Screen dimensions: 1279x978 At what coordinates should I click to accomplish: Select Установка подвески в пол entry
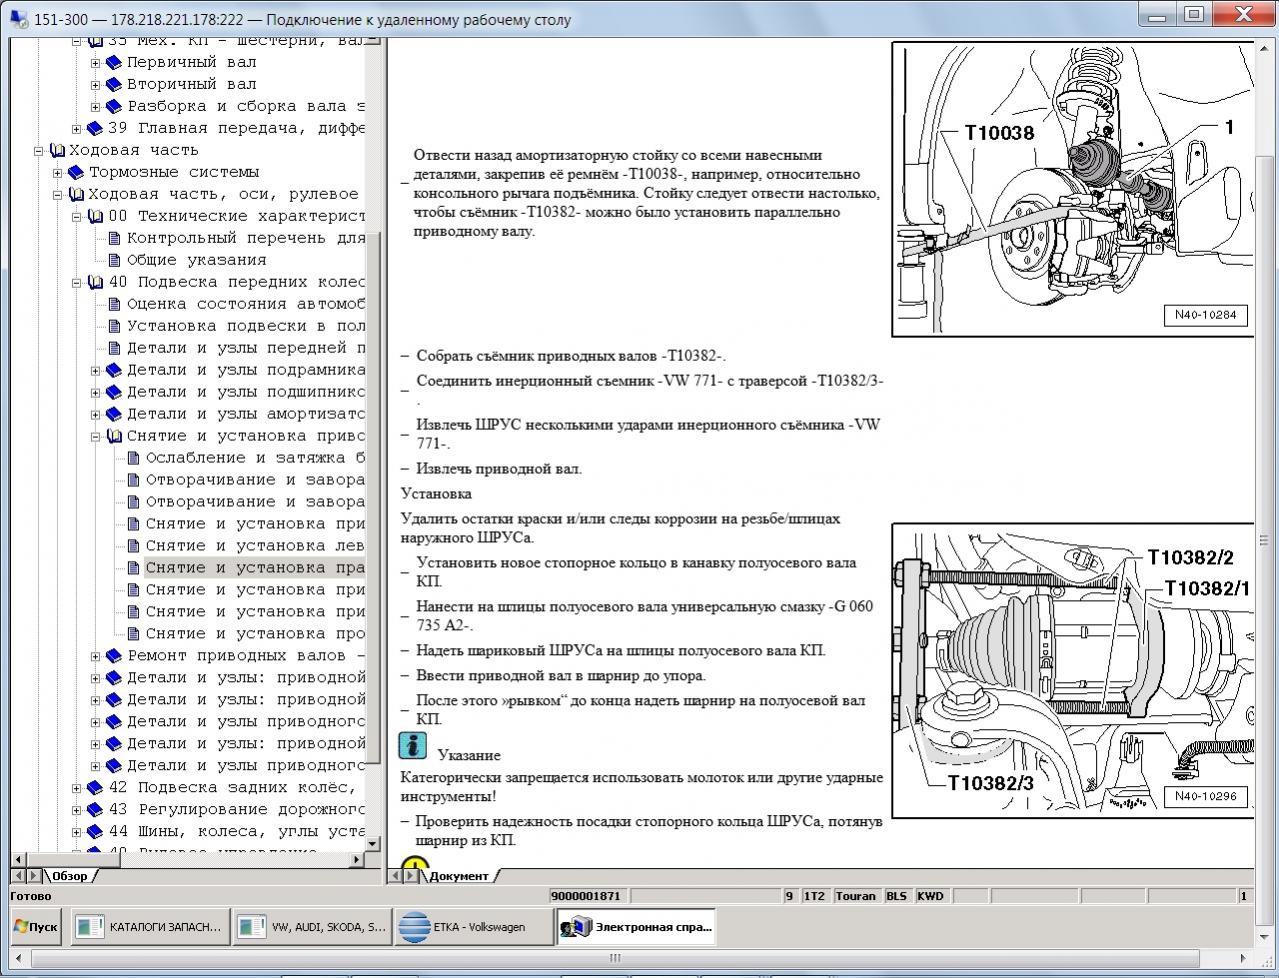coord(246,326)
